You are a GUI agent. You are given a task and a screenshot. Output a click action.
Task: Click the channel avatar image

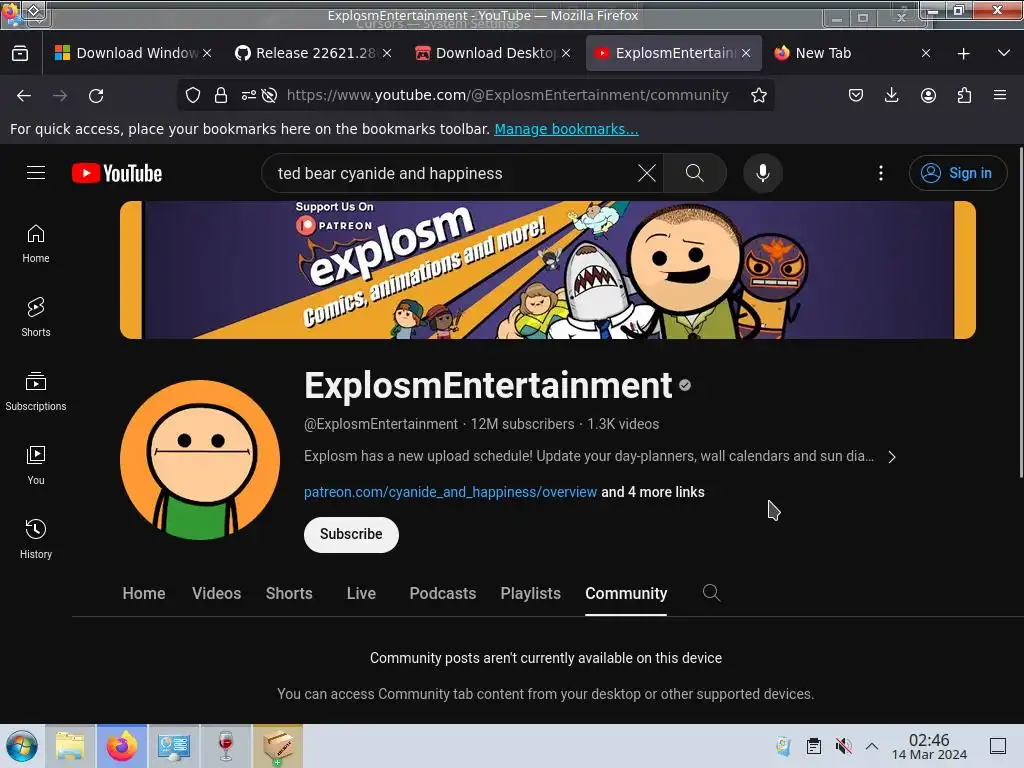point(200,460)
